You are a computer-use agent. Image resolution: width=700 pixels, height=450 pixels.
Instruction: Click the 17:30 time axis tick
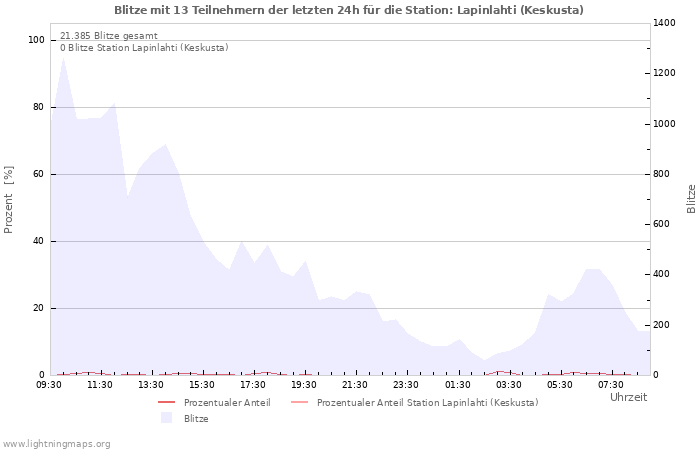point(253,384)
